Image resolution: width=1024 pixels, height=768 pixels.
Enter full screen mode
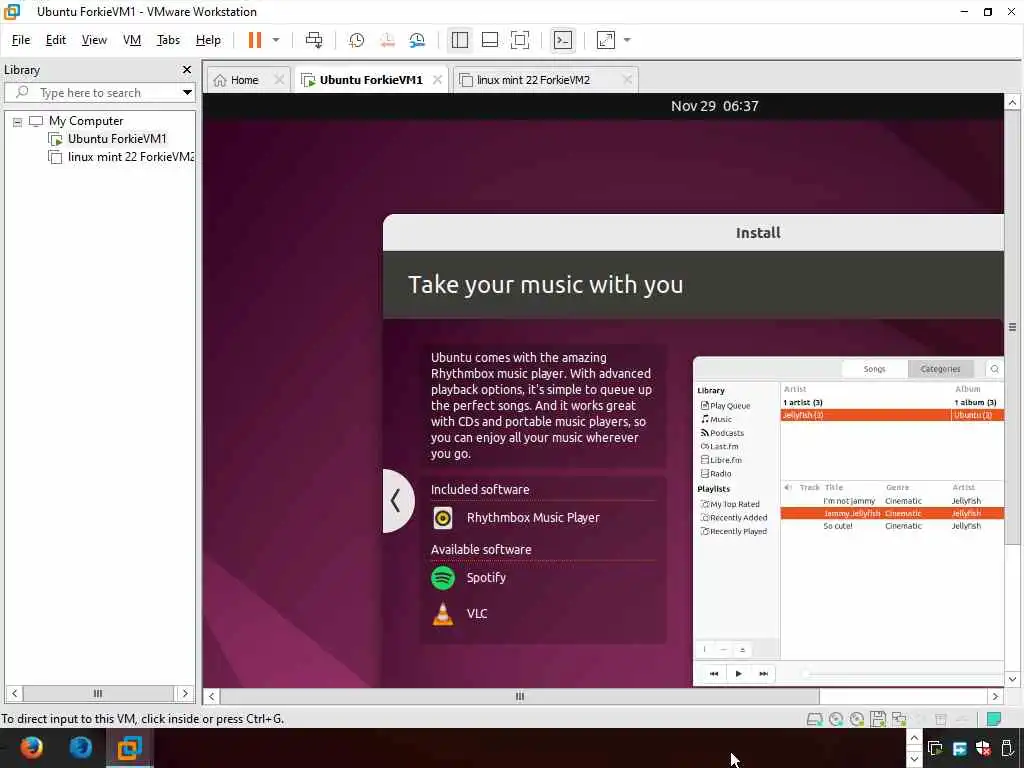point(520,40)
